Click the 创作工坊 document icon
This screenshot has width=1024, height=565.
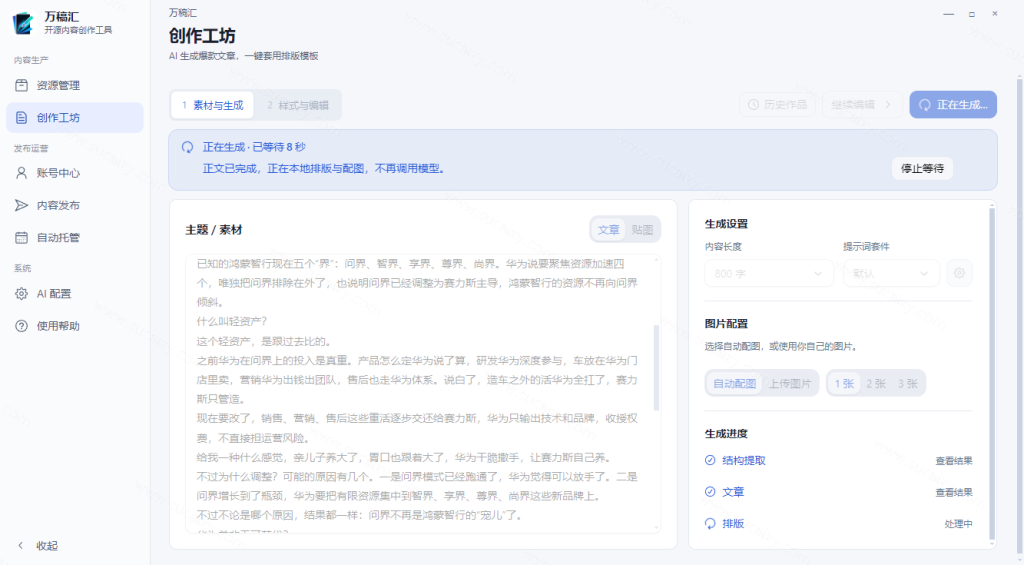(x=22, y=118)
